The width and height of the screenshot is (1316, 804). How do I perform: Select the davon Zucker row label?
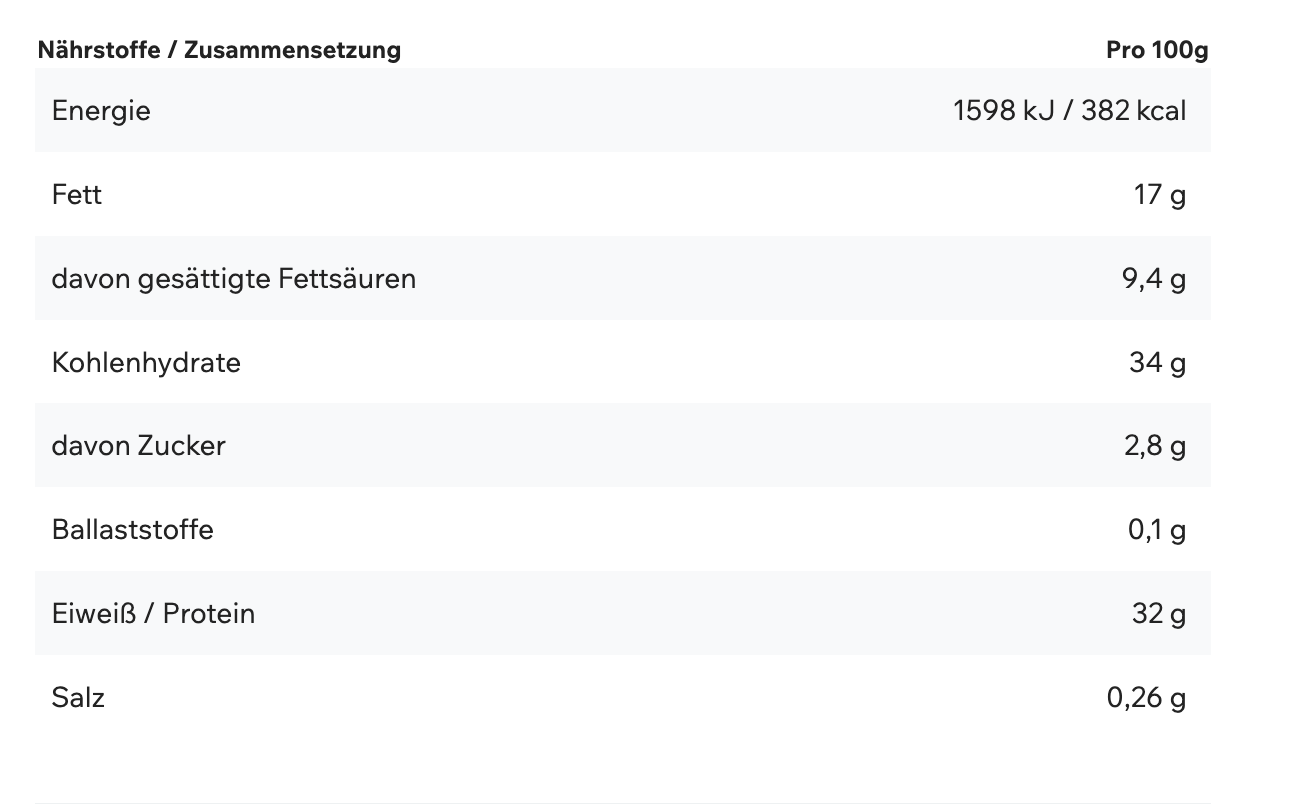138,445
